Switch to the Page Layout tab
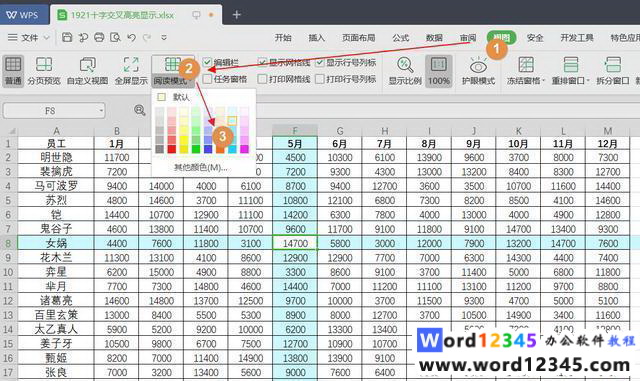Viewport: 640px width, 381px height. [x=358, y=38]
